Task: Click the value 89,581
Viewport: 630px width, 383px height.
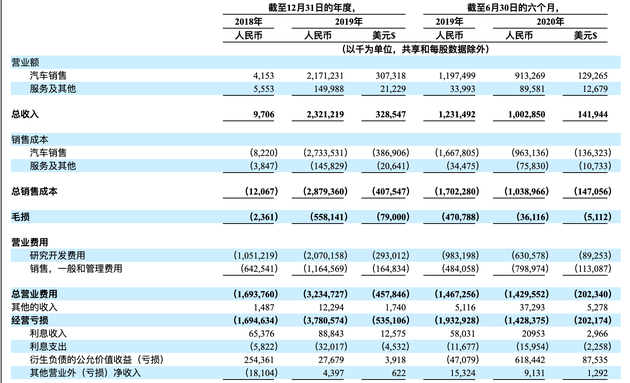Action: [532, 89]
